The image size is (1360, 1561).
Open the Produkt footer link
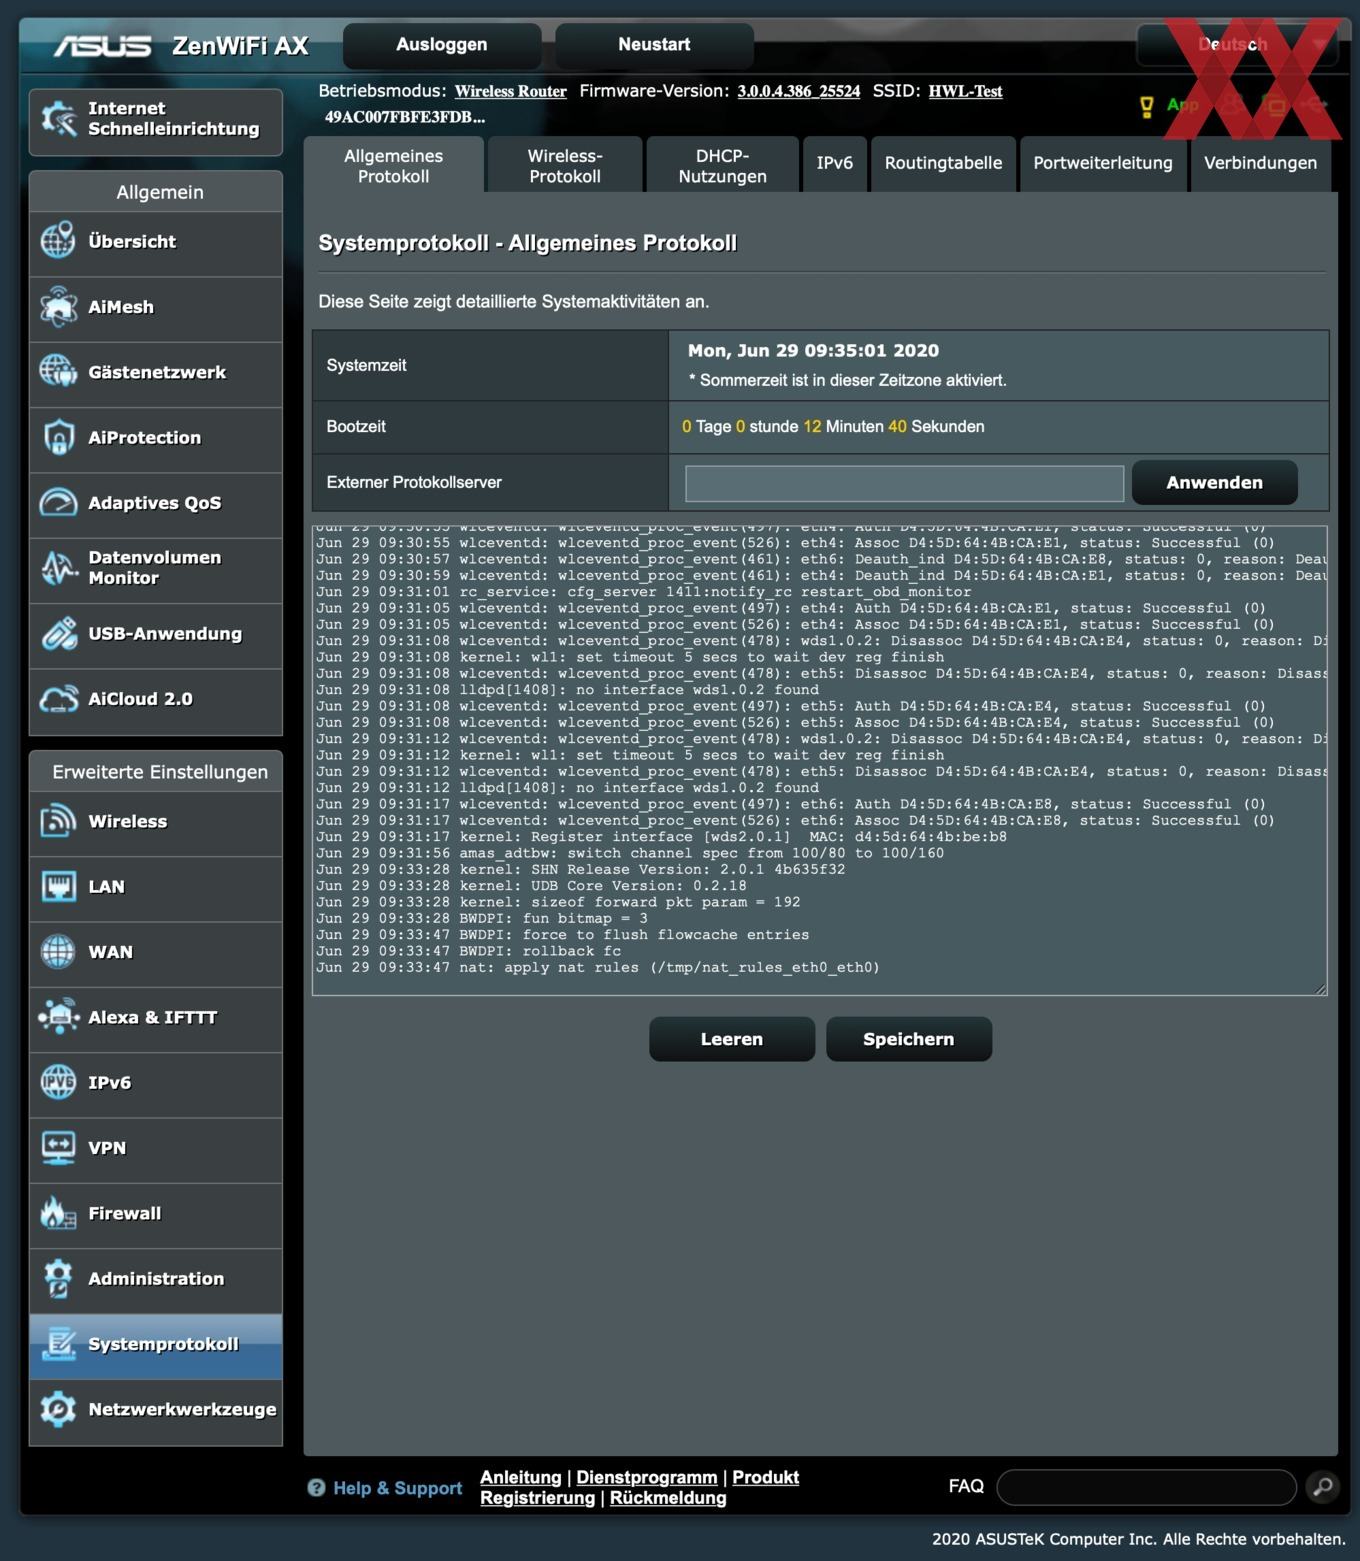pyautogui.click(x=766, y=1477)
